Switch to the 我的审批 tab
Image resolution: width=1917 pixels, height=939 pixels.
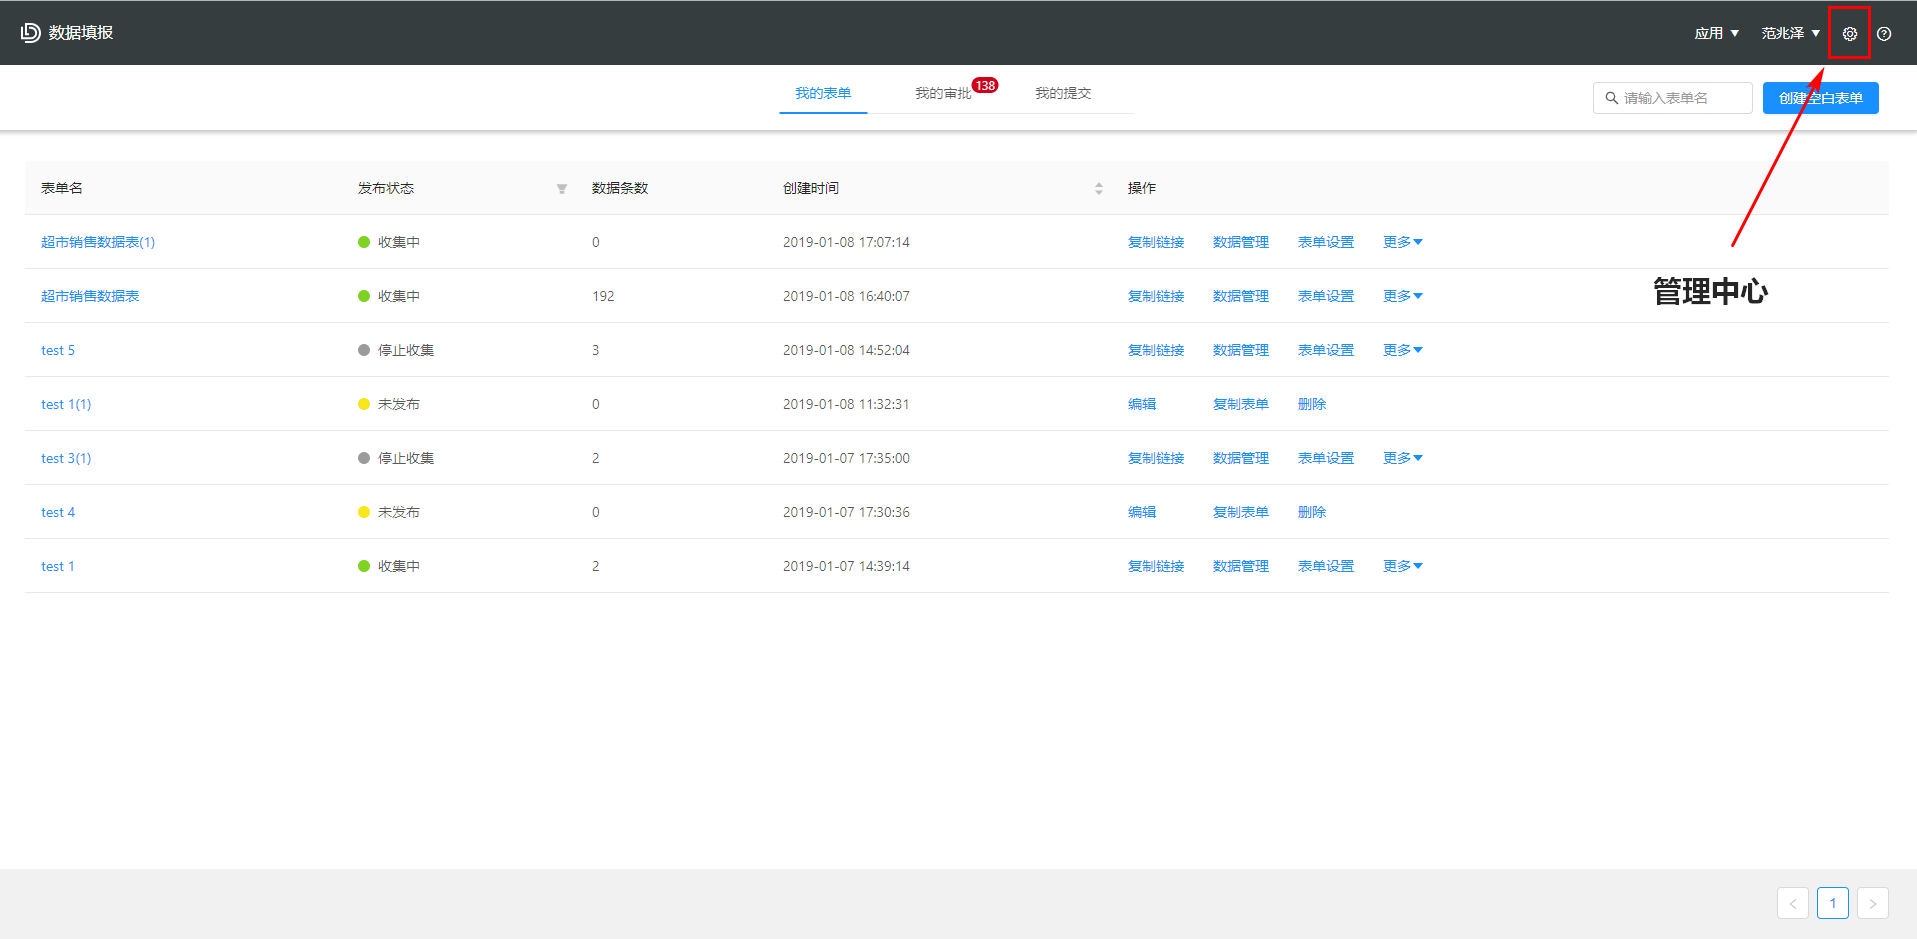(x=943, y=93)
